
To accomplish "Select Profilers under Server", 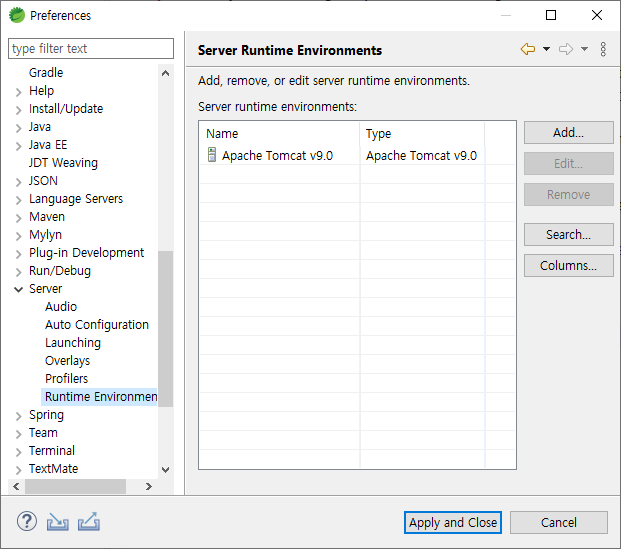I will click(x=66, y=379).
